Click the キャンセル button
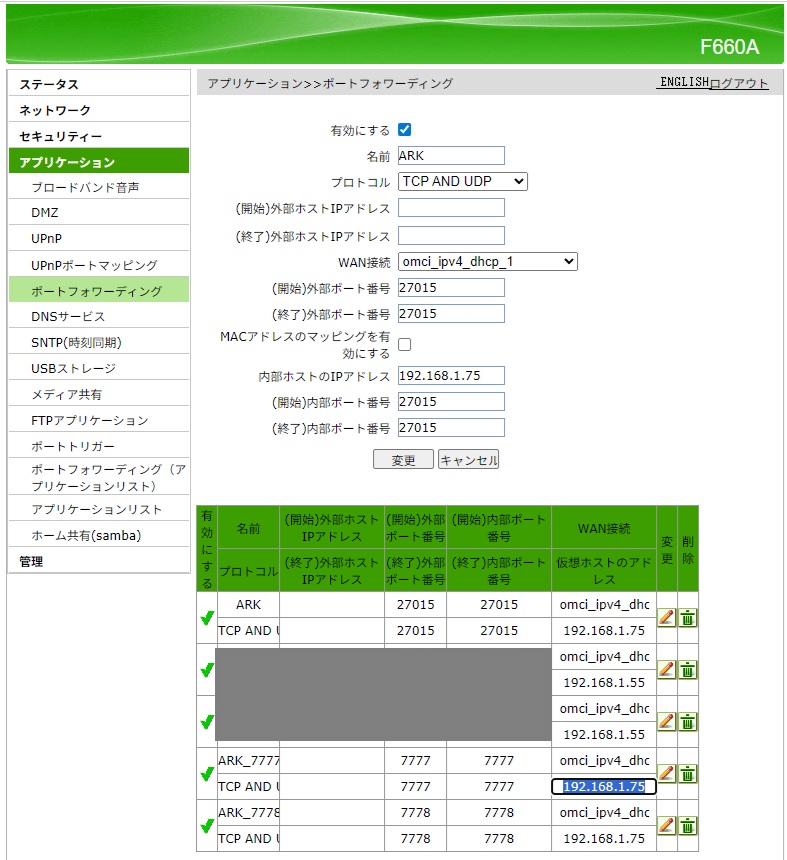This screenshot has height=860, width=787. coord(468,460)
